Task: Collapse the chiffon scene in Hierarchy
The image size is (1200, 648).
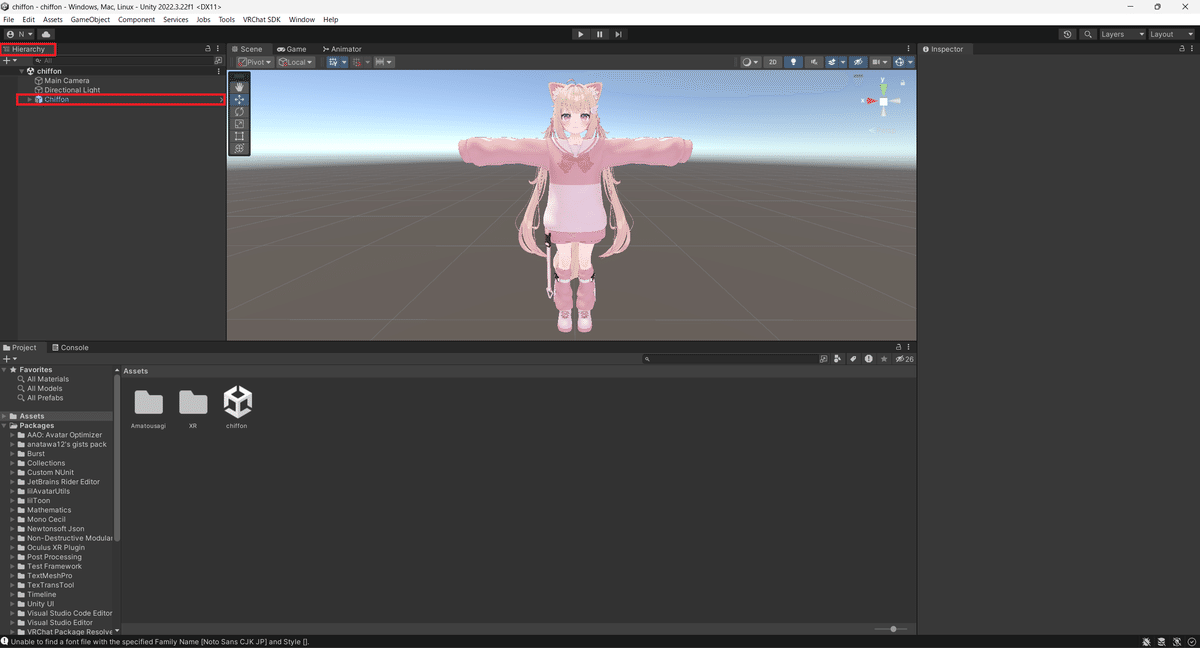Action: click(21, 71)
